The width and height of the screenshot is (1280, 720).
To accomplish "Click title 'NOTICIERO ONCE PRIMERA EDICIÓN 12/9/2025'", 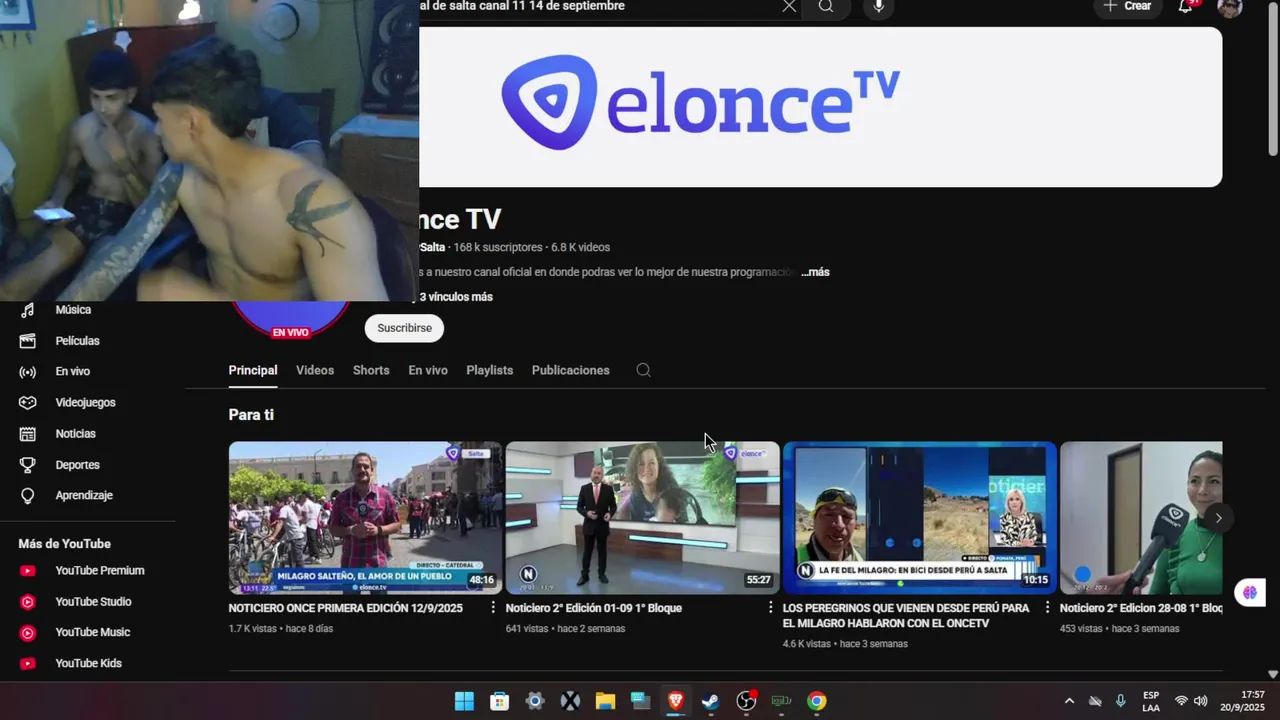I will [x=346, y=608].
